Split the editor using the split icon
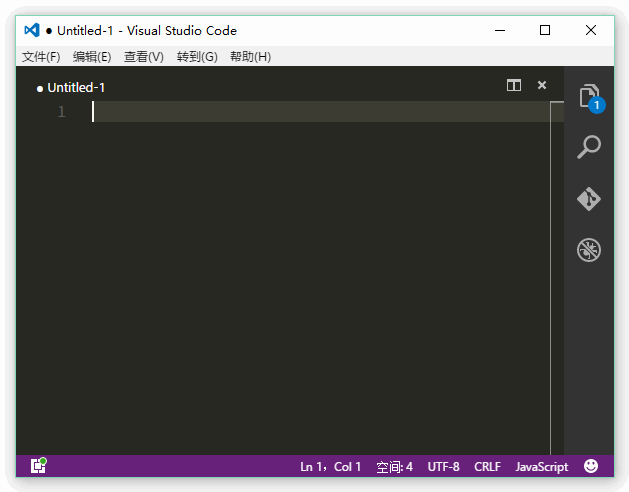This screenshot has width=629, height=492. pyautogui.click(x=514, y=85)
